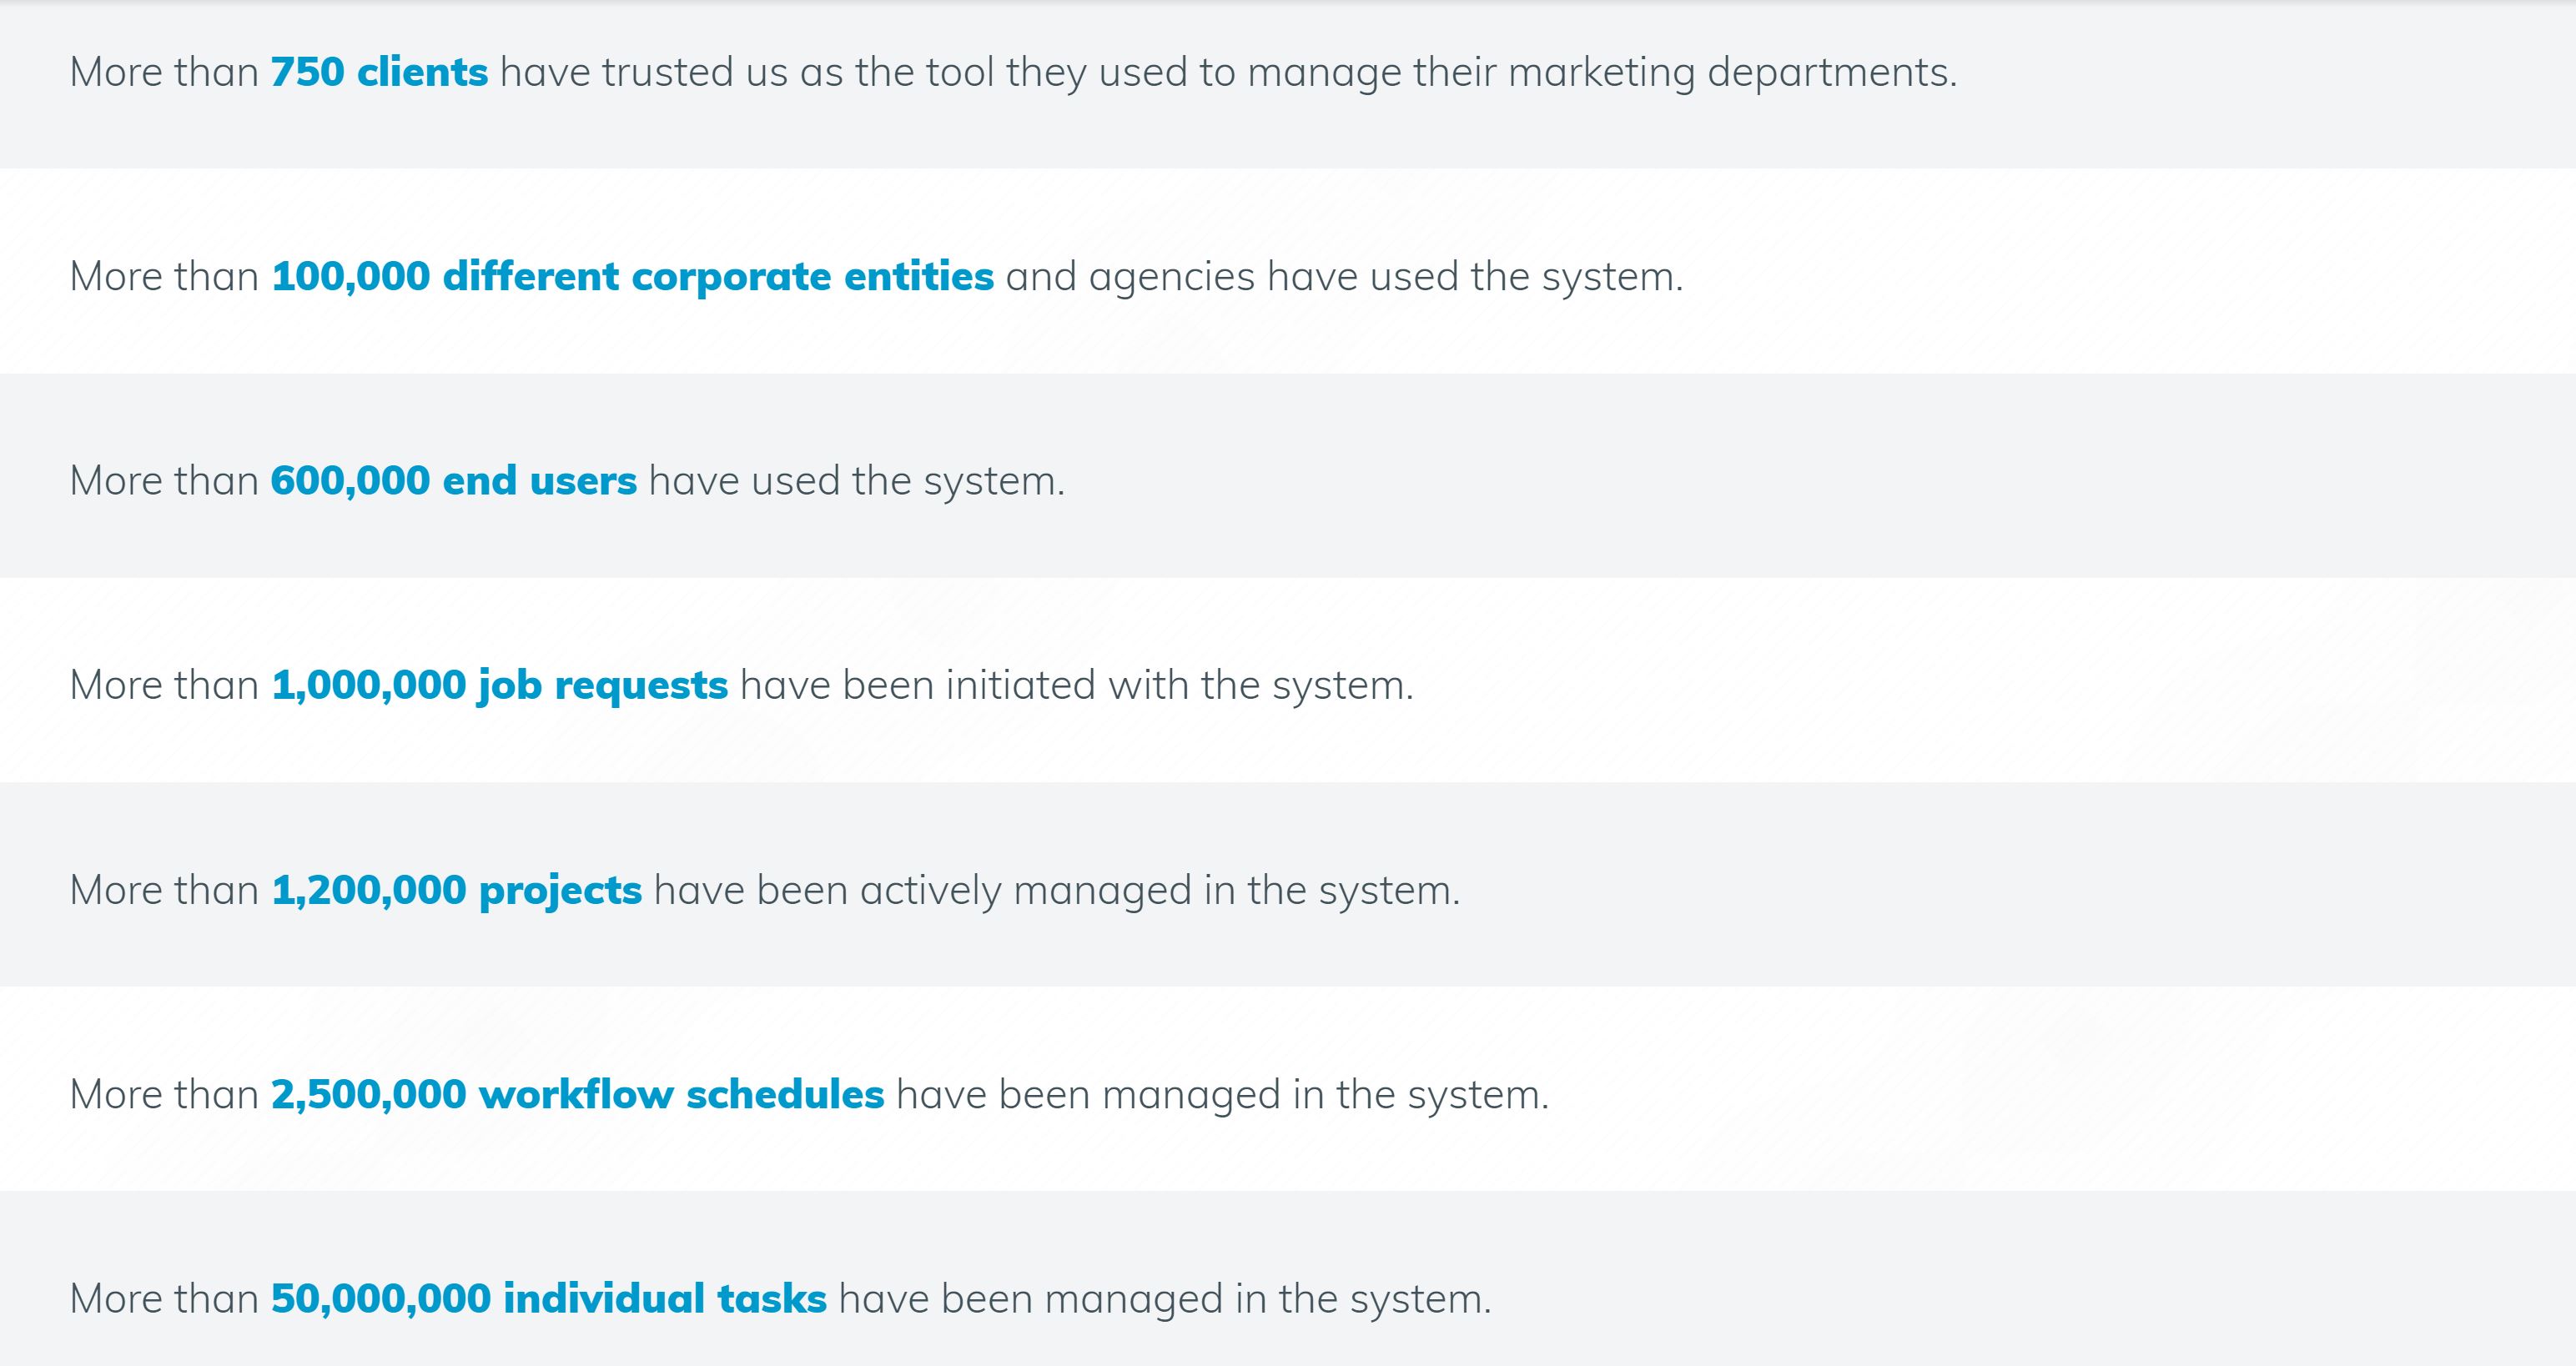Select "2,500,000 workflow schedules" blue text
Viewport: 2576px width, 1366px height.
[x=577, y=1095]
